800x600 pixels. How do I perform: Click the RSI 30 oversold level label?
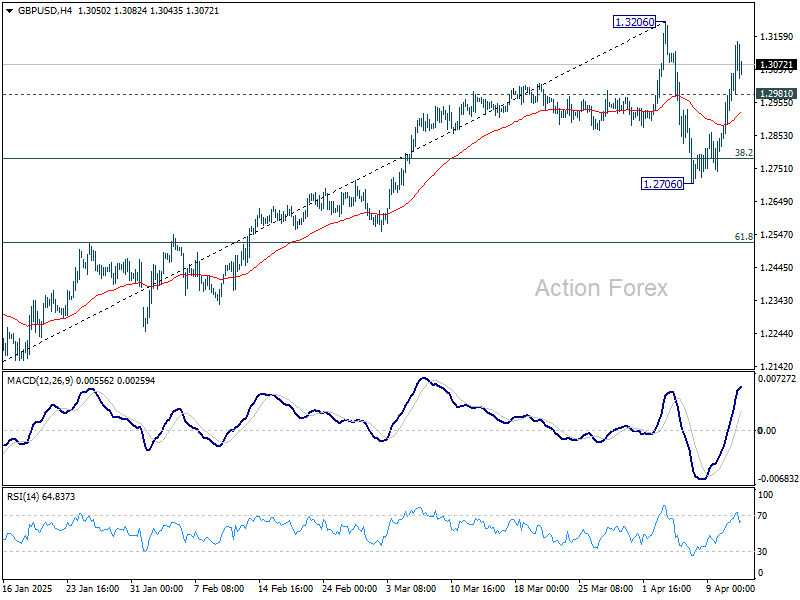(762, 552)
